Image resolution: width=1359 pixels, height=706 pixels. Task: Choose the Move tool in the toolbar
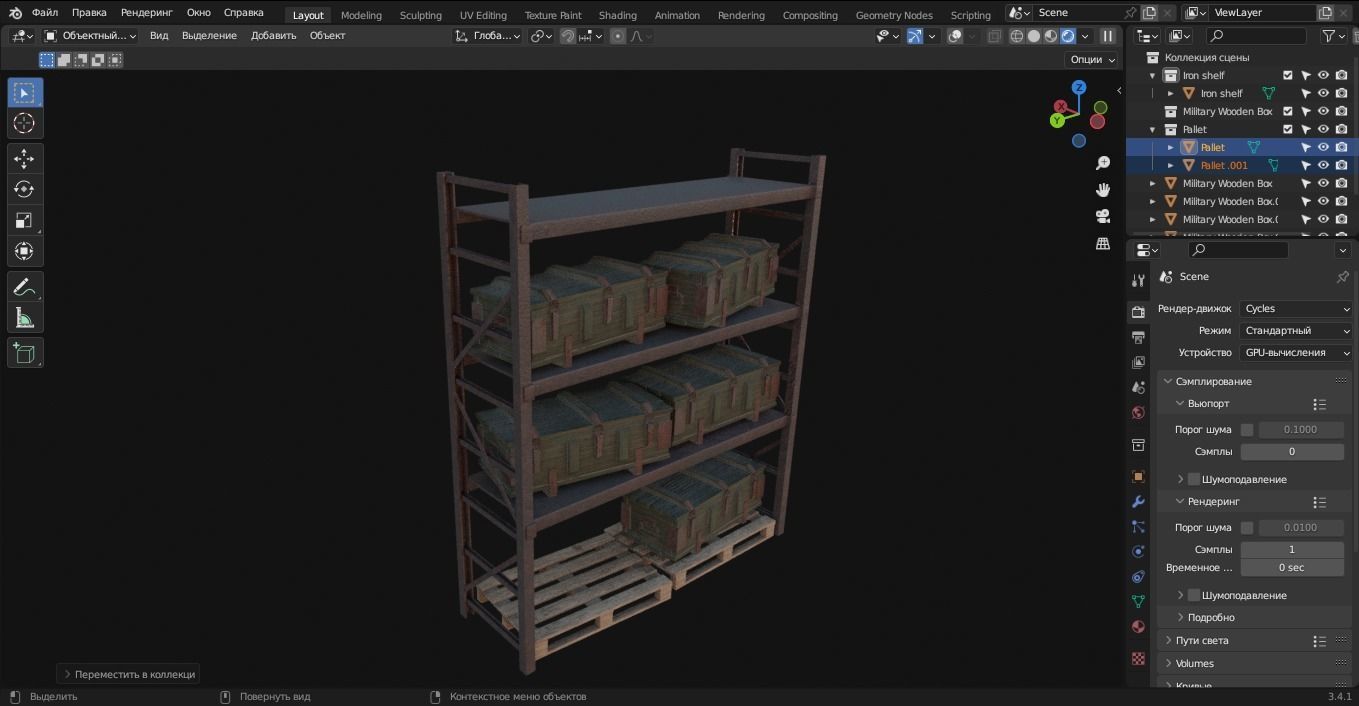pos(25,159)
